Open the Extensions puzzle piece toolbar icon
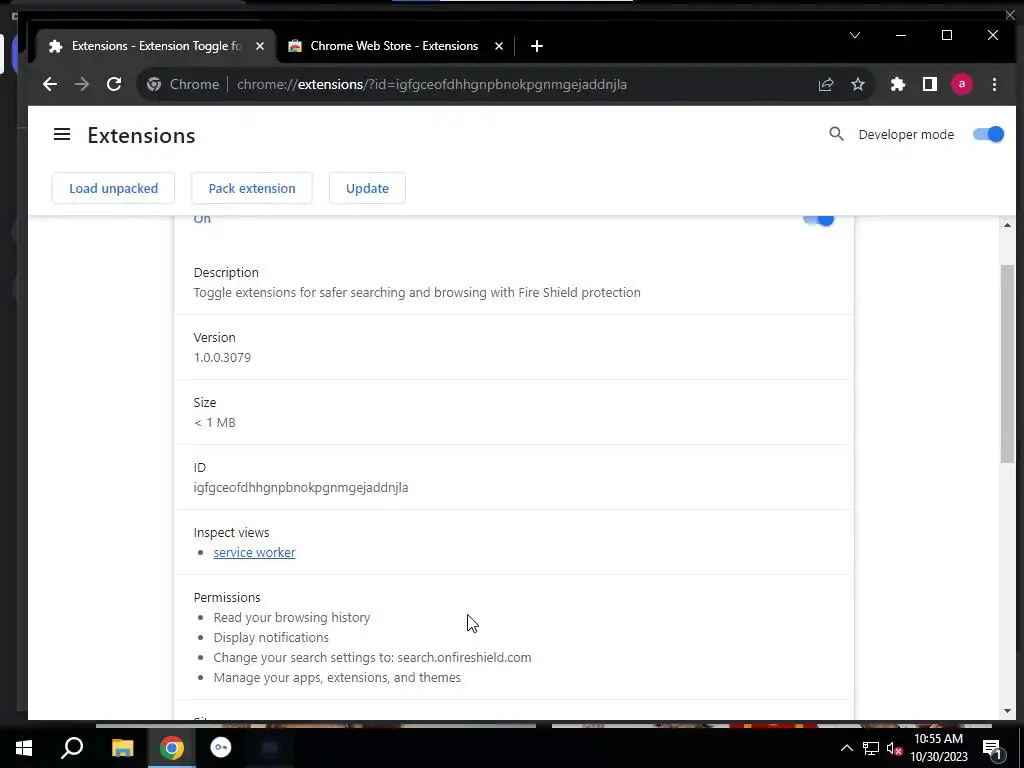 coord(898,84)
